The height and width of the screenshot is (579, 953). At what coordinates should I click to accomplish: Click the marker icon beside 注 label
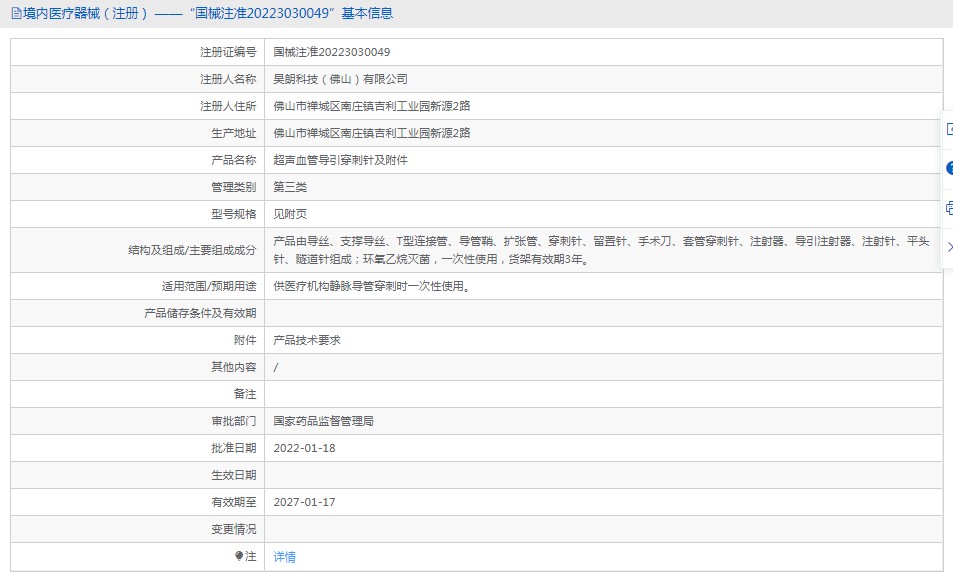tap(239, 556)
